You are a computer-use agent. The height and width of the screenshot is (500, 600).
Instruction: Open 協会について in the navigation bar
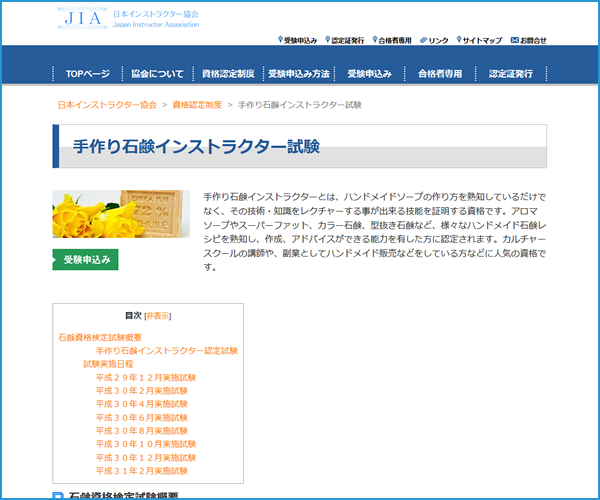click(157, 74)
